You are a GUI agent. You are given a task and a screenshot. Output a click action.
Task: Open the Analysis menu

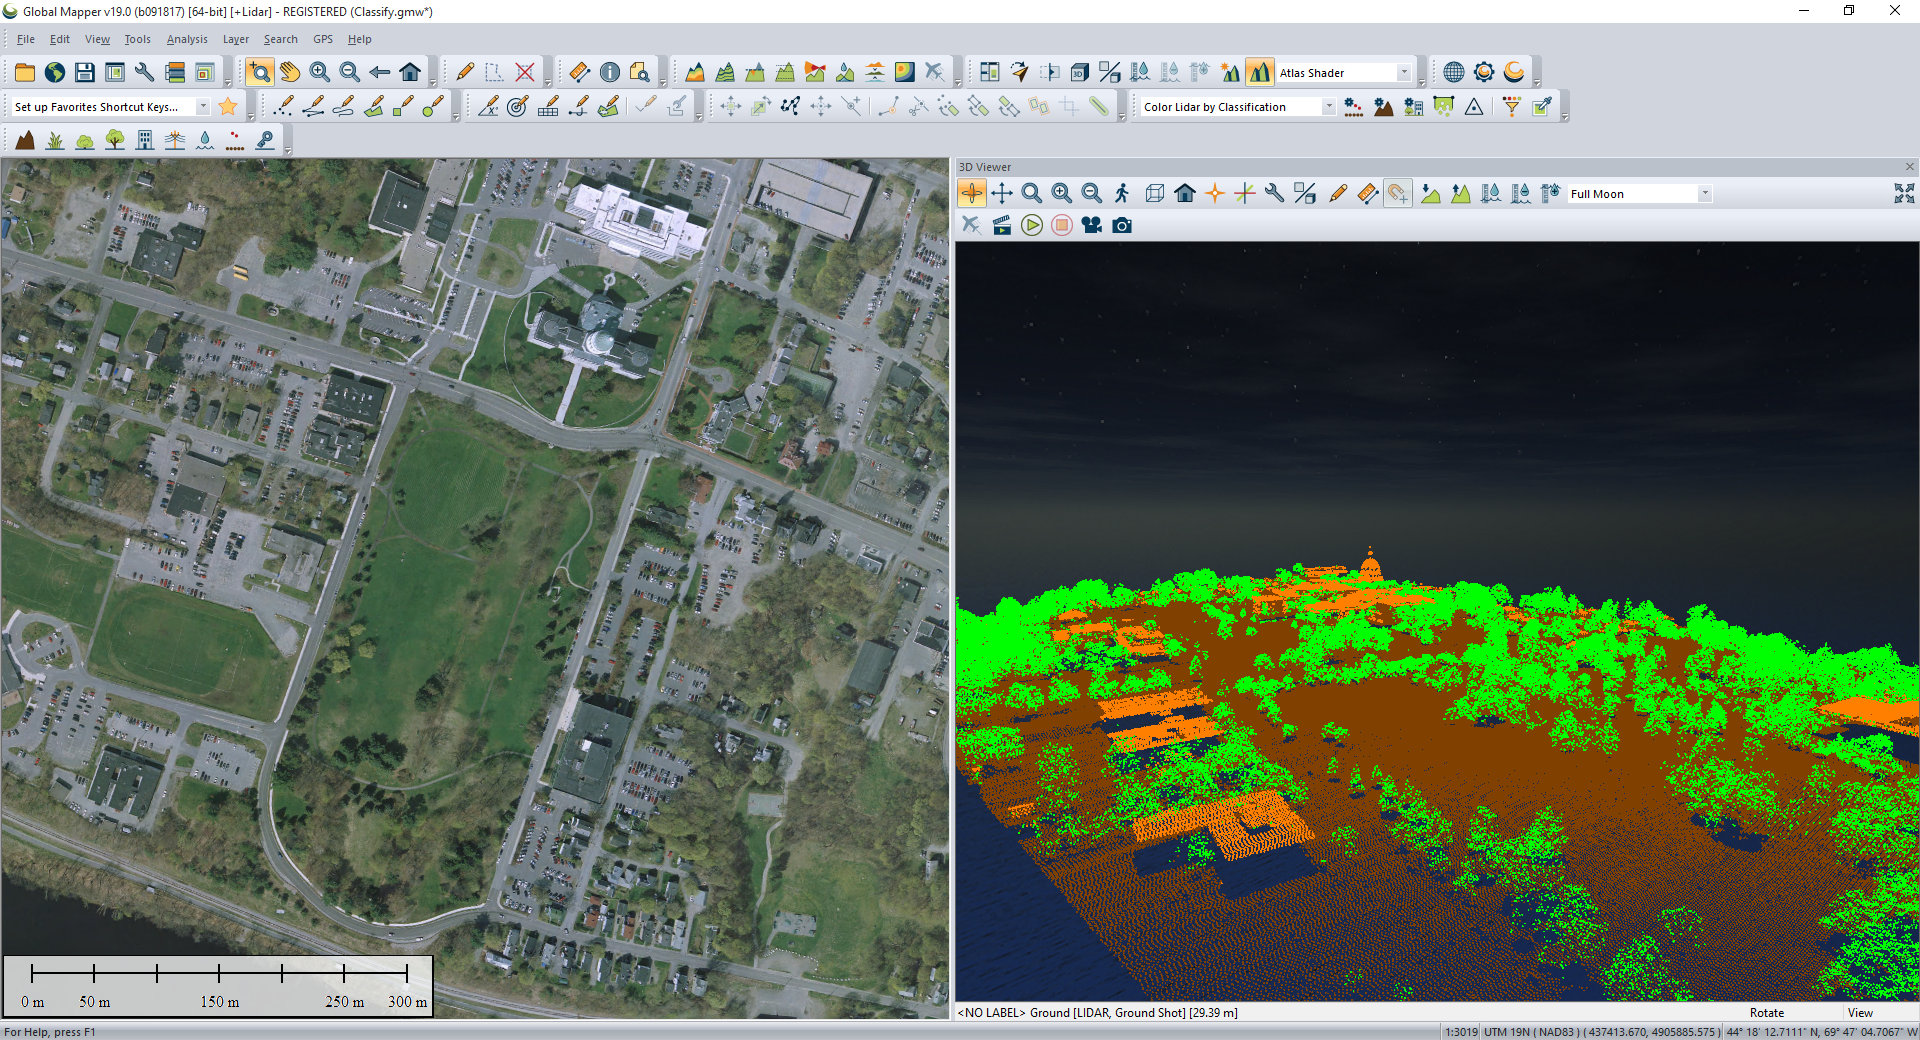186,40
